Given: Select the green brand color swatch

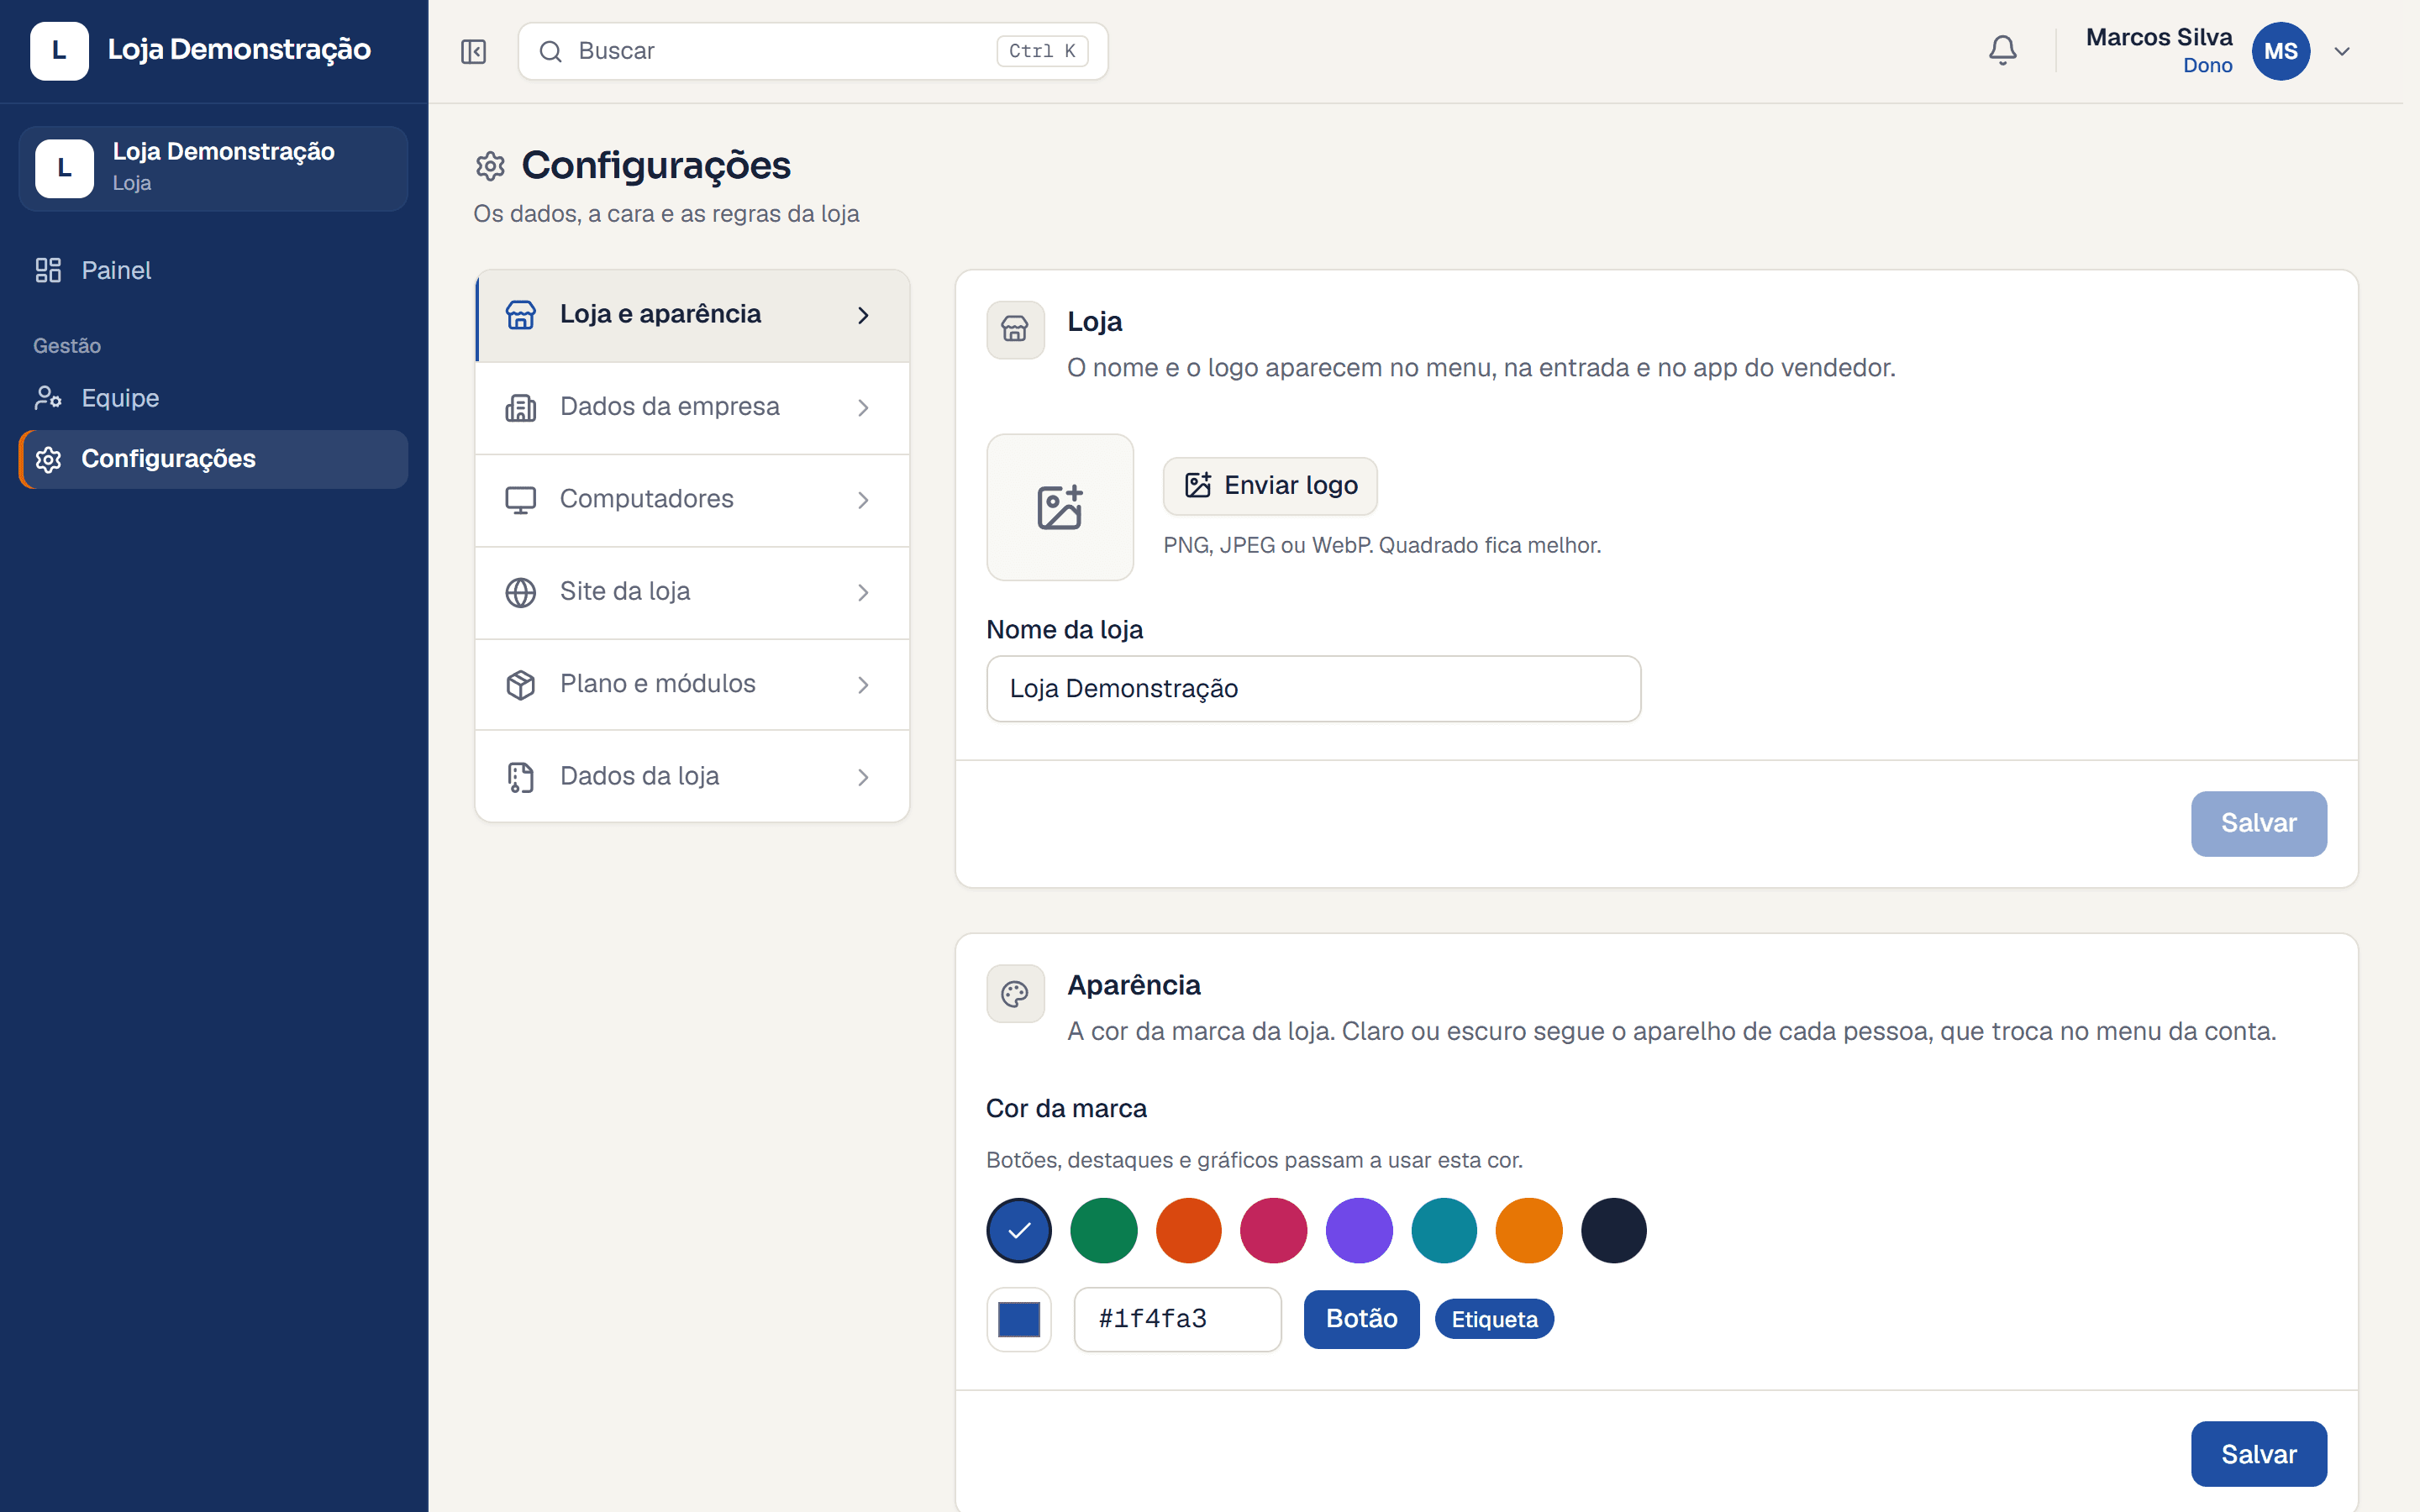Looking at the screenshot, I should [x=1104, y=1230].
